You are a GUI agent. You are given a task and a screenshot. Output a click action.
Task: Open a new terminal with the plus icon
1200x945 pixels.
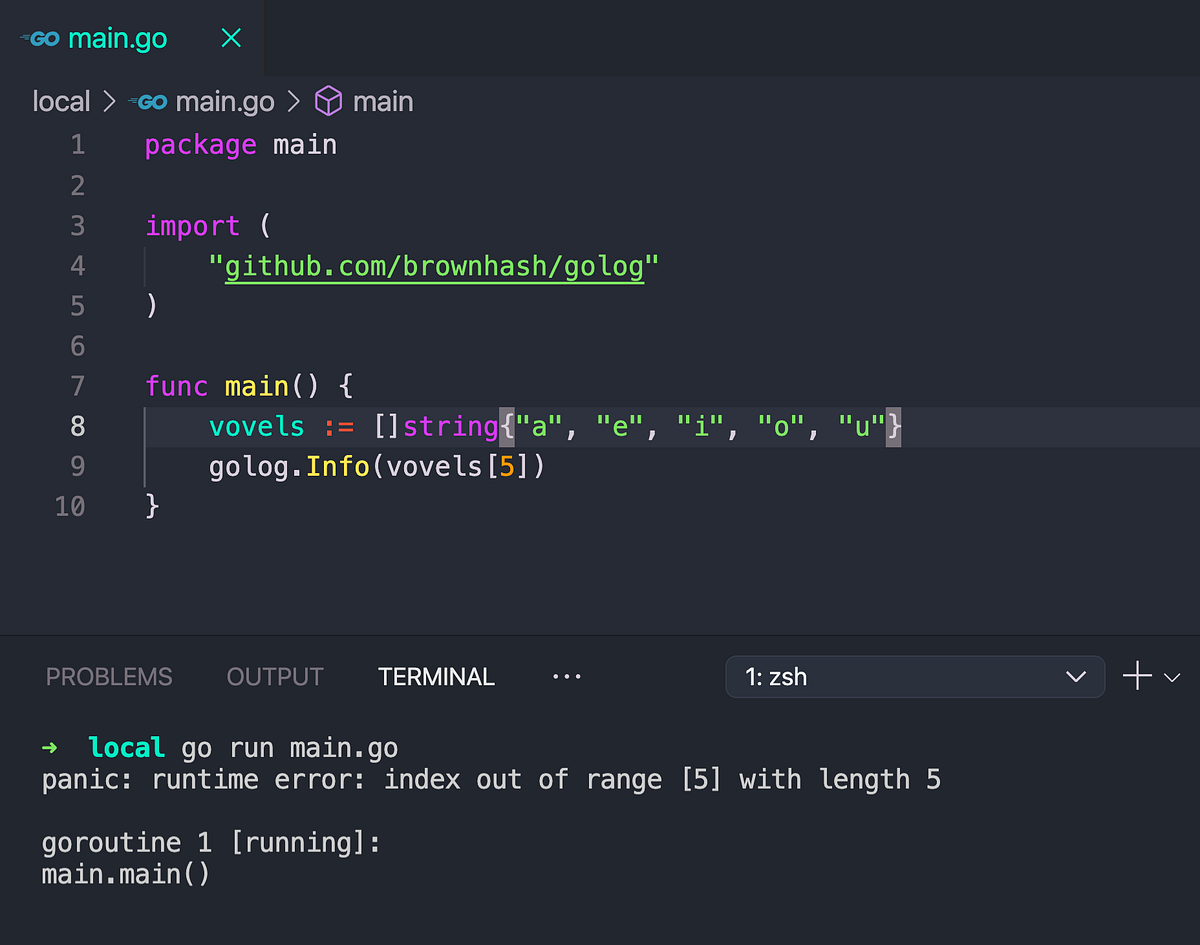[x=1136, y=676]
